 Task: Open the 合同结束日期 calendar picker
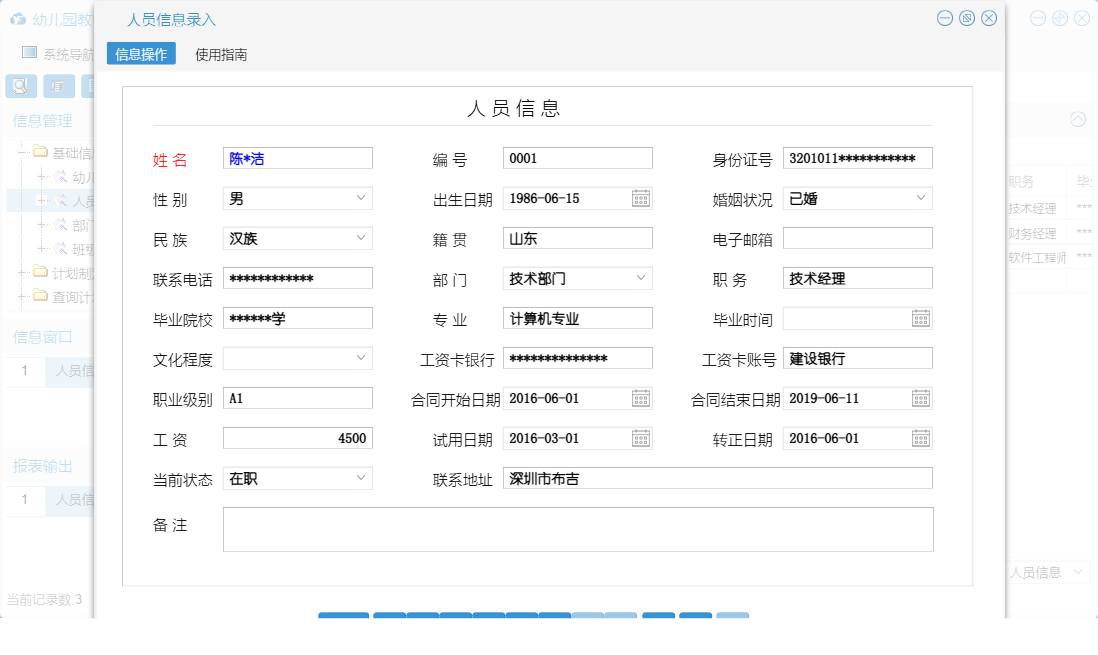tap(920, 397)
